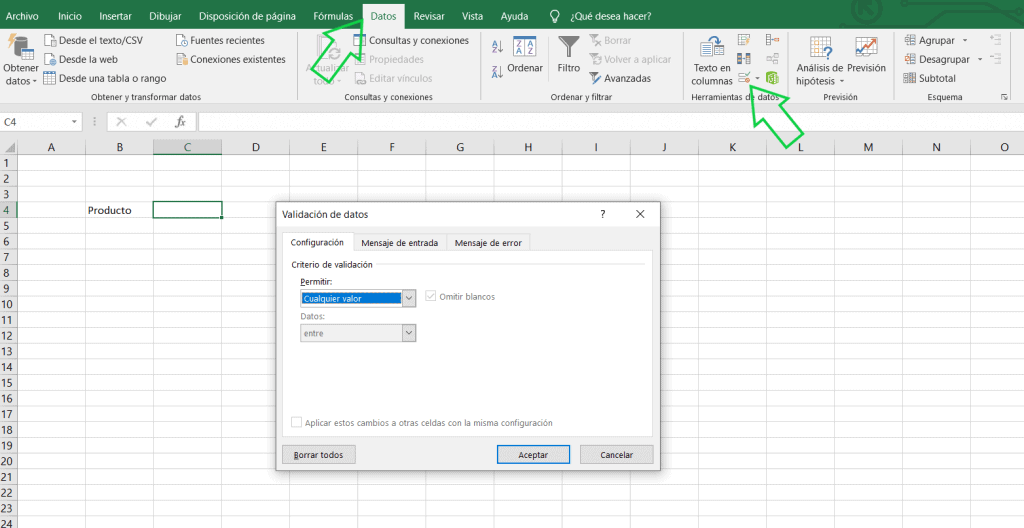Launch Texto en columnas wizard
1024x528 pixels.
tap(712, 61)
